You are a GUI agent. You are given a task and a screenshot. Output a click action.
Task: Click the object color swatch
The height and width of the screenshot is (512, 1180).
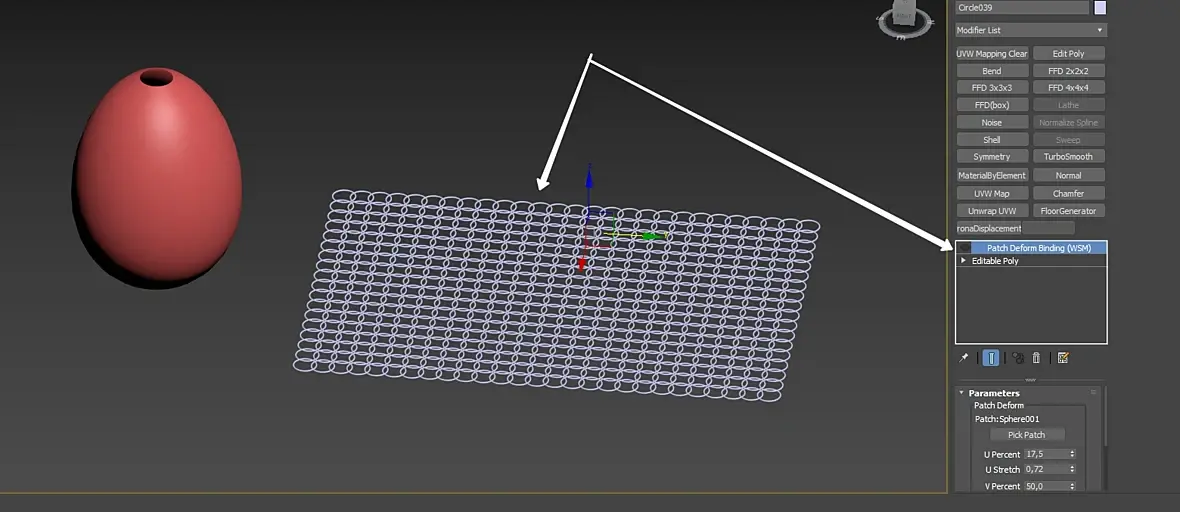(x=1100, y=8)
